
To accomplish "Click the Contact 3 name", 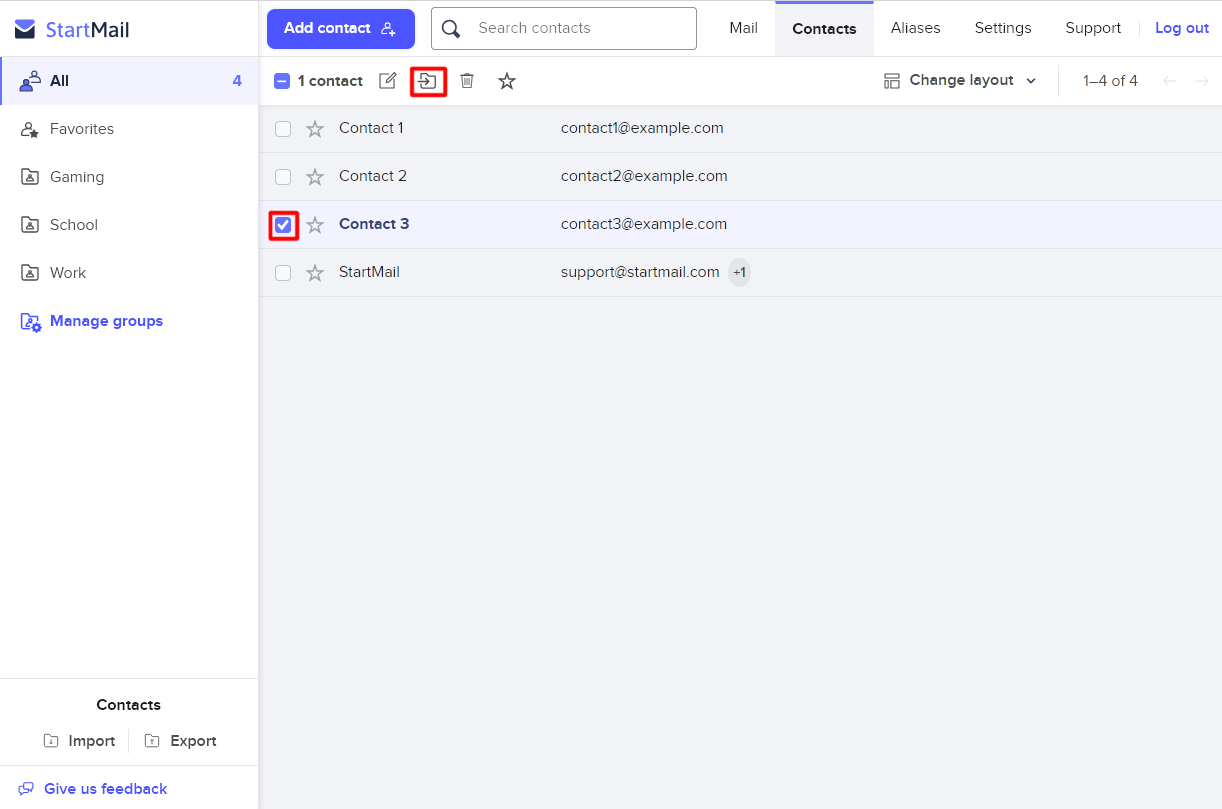I will pos(374,224).
